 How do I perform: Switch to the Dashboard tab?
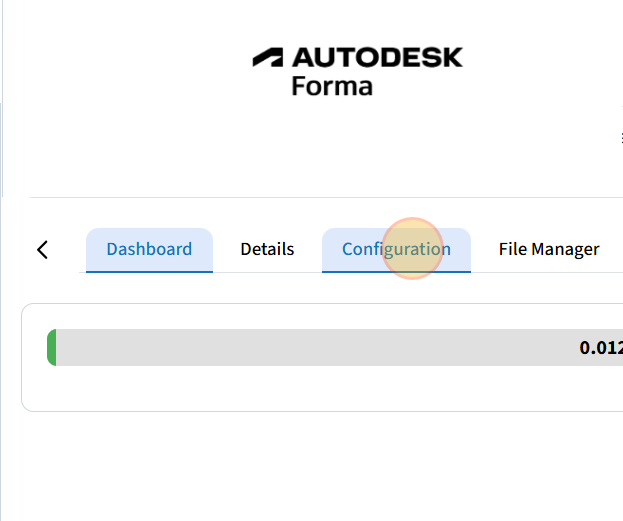click(149, 249)
